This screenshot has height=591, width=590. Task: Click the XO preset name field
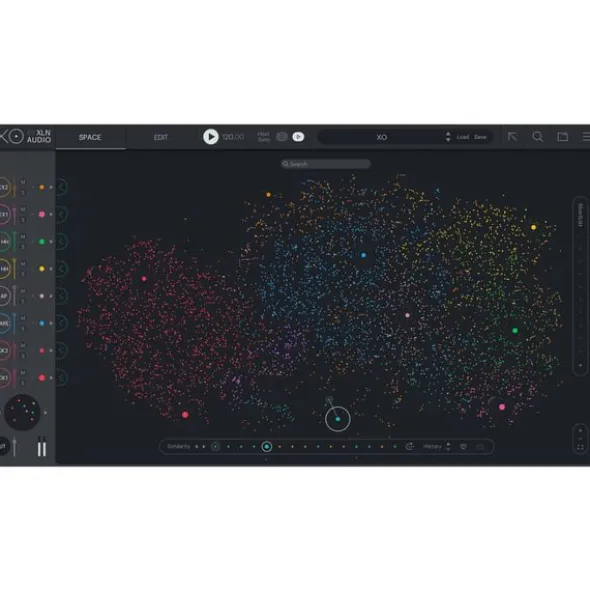click(381, 137)
